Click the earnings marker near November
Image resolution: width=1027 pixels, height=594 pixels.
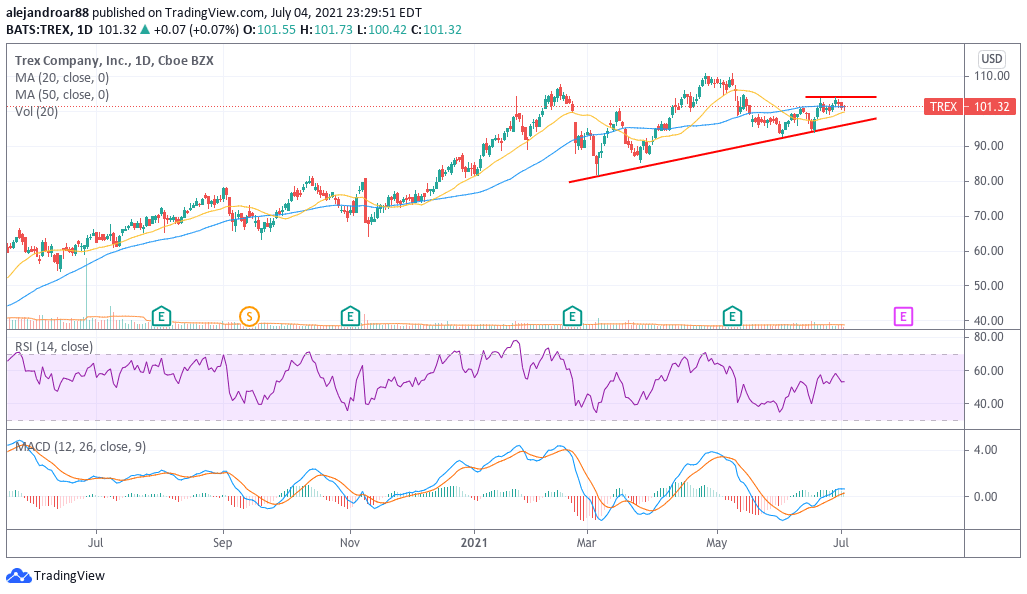tap(350, 317)
